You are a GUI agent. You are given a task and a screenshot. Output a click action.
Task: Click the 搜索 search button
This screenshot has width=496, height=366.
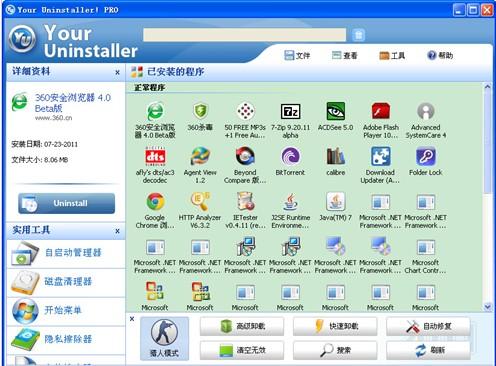coord(335,350)
